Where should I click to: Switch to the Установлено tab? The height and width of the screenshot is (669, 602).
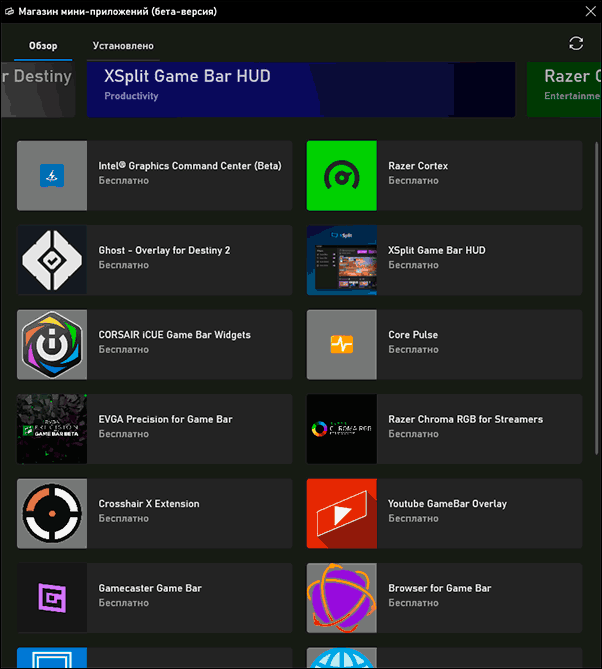123,46
